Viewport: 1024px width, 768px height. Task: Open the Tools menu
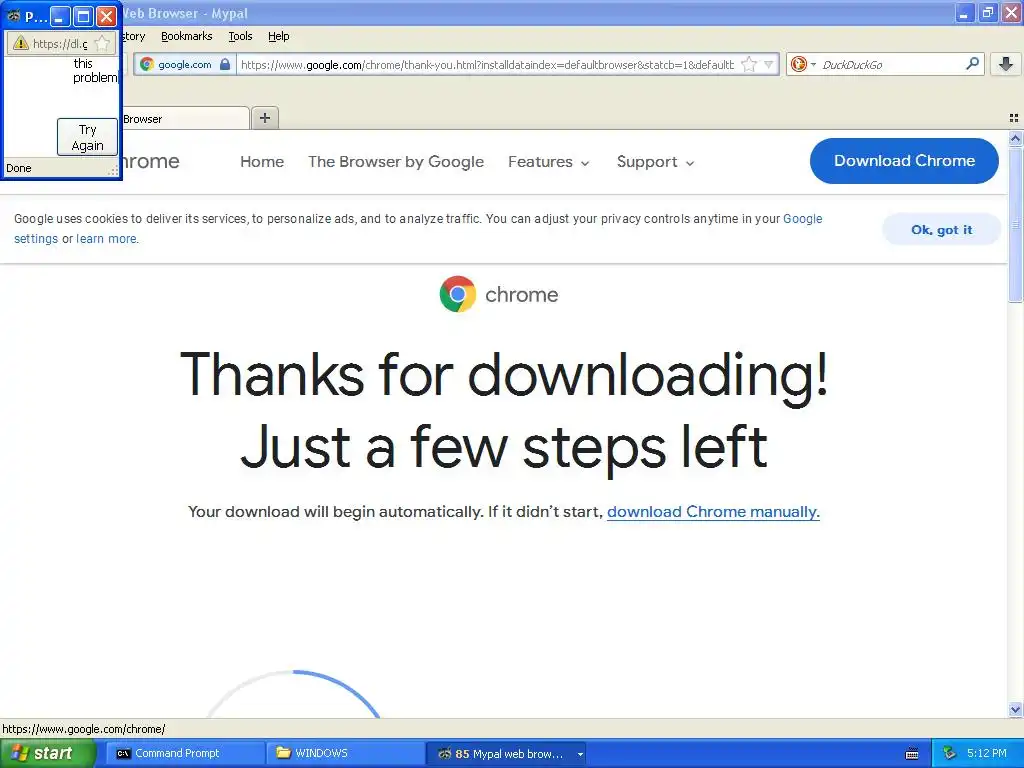tap(240, 36)
